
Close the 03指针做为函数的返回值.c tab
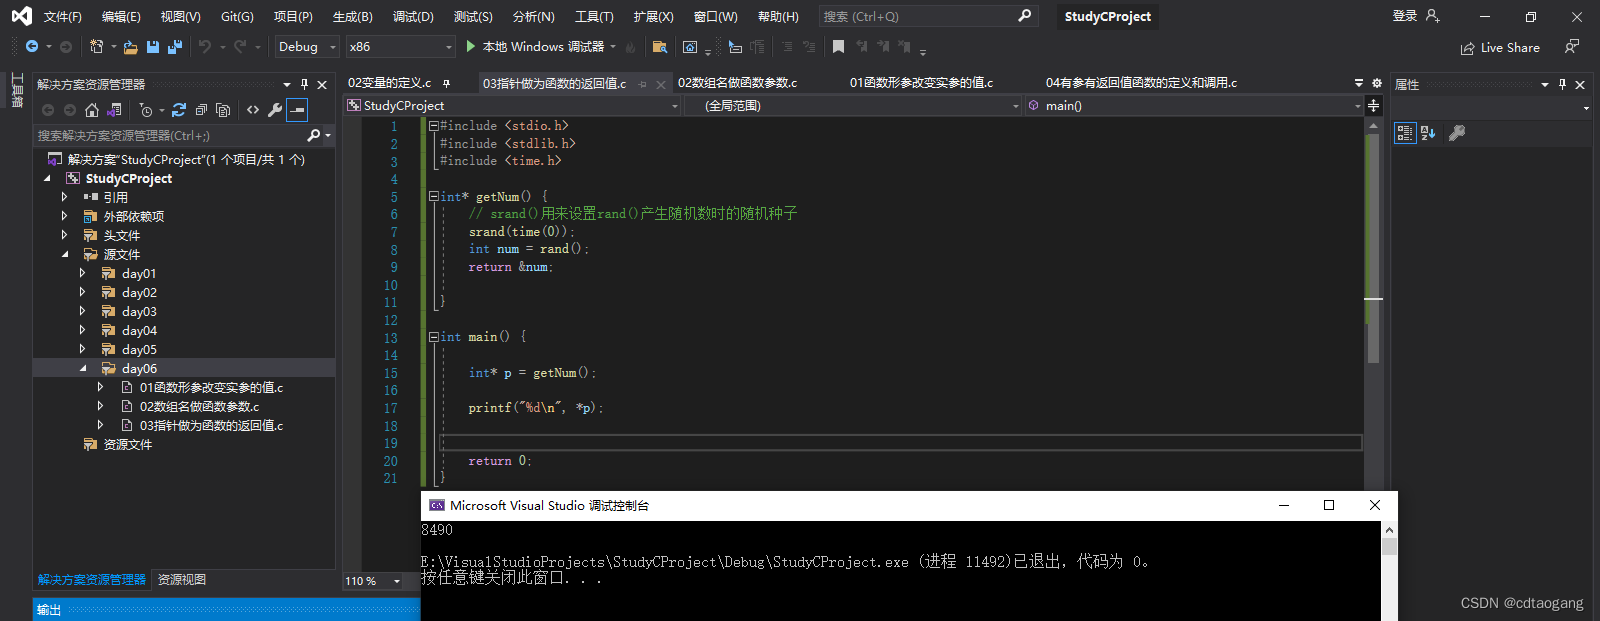tap(661, 84)
